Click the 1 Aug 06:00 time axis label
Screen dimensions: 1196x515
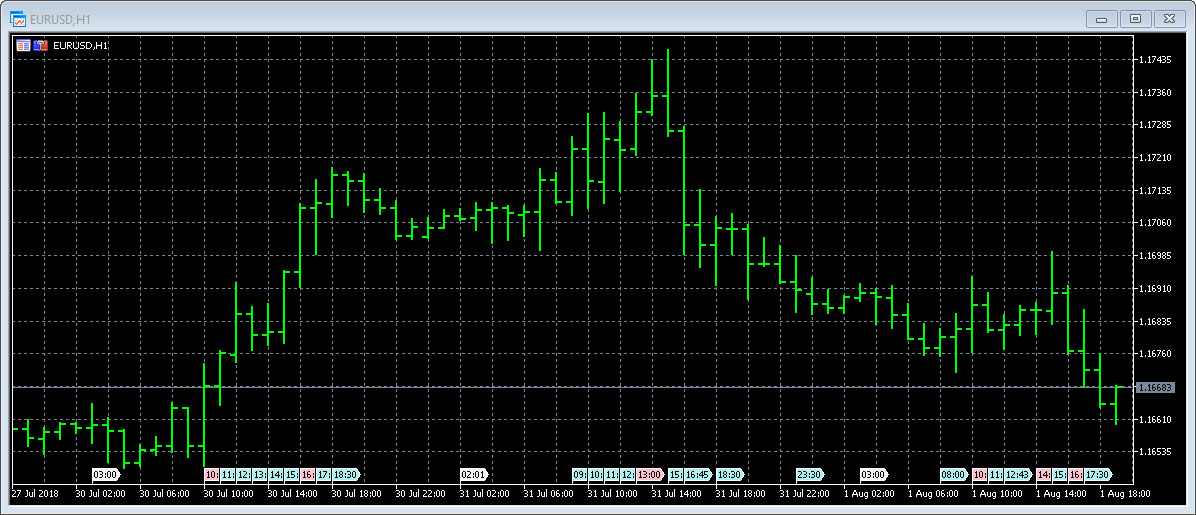[933, 494]
